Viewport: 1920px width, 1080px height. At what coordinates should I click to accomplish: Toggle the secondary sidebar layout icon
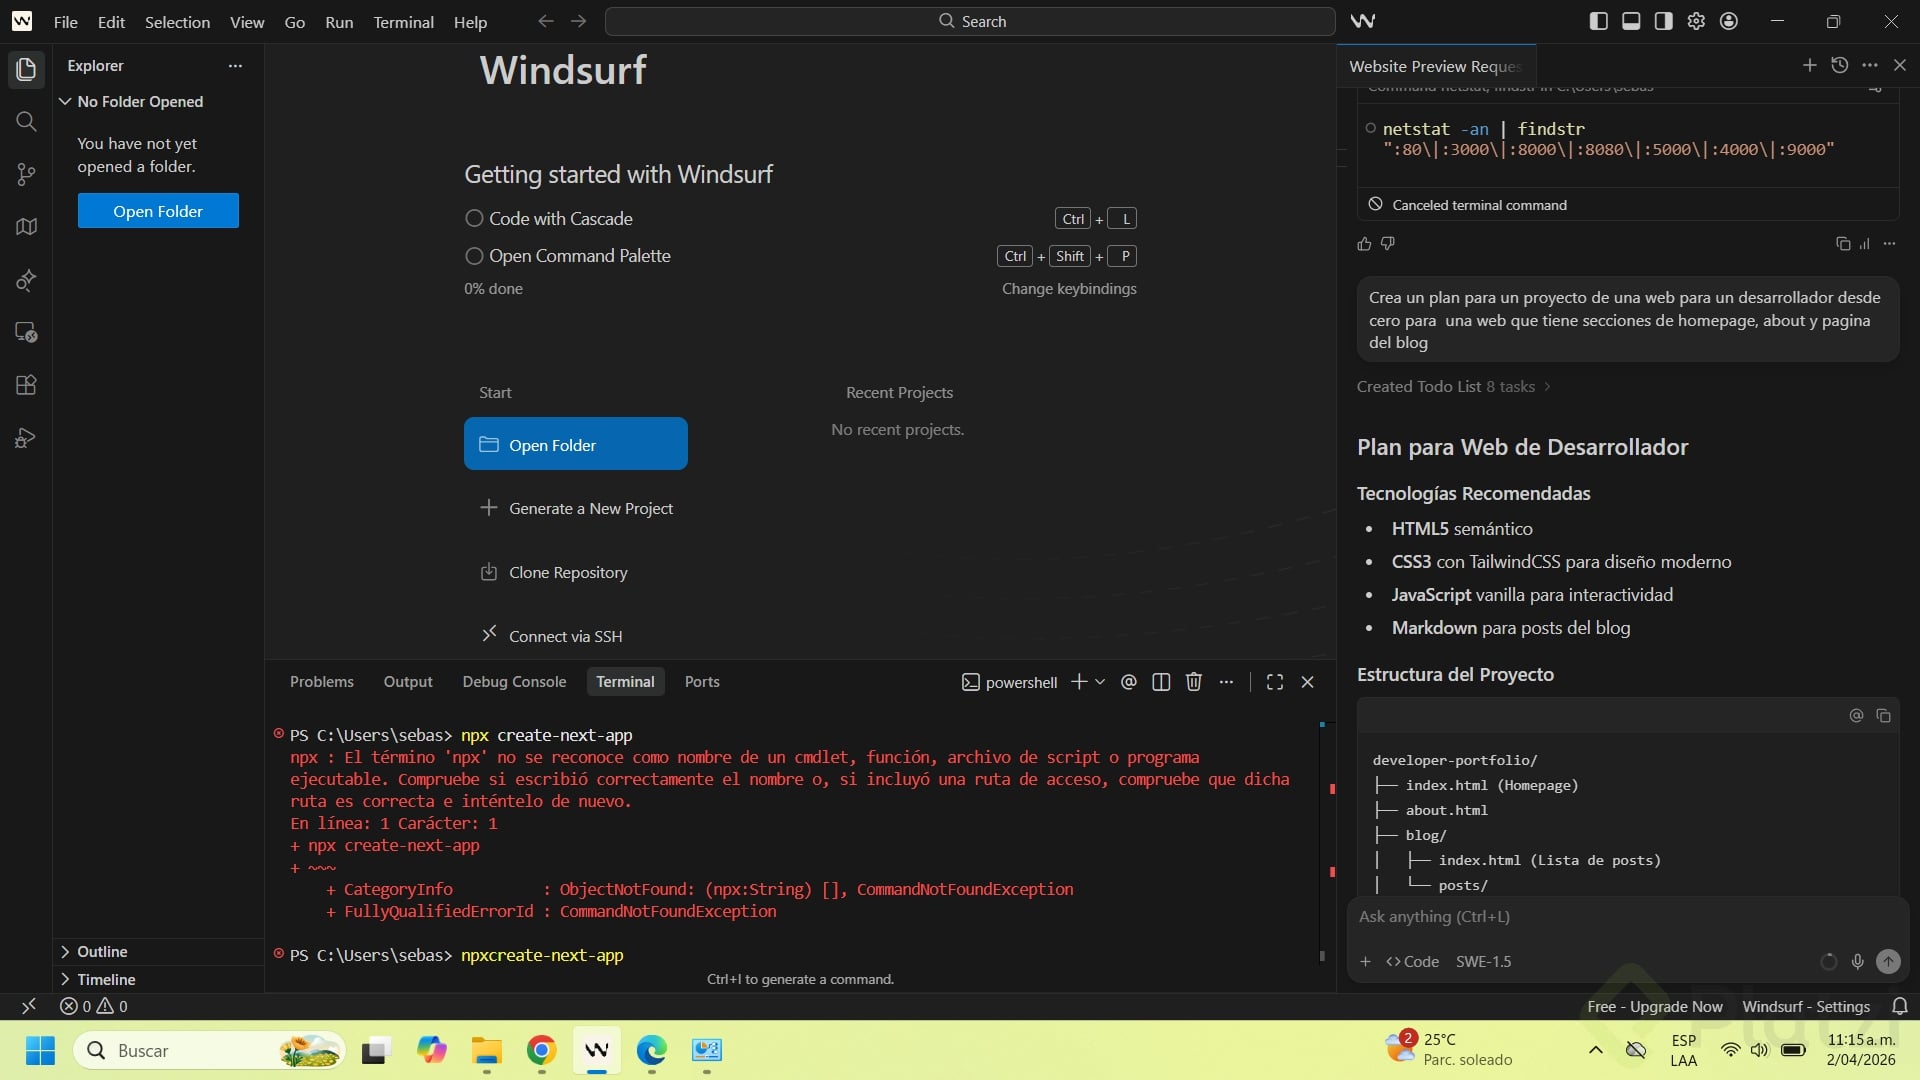(1663, 21)
